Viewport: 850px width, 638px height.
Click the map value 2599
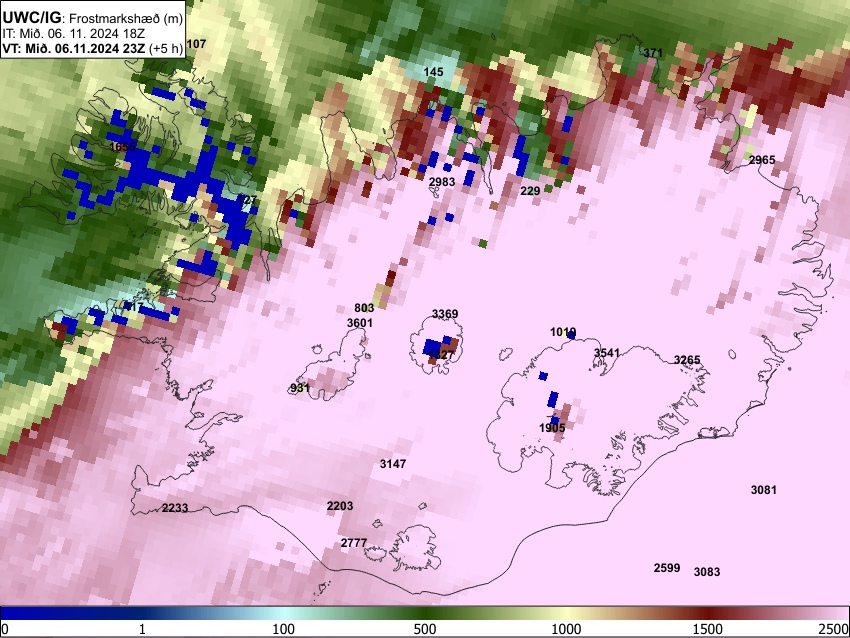point(667,568)
